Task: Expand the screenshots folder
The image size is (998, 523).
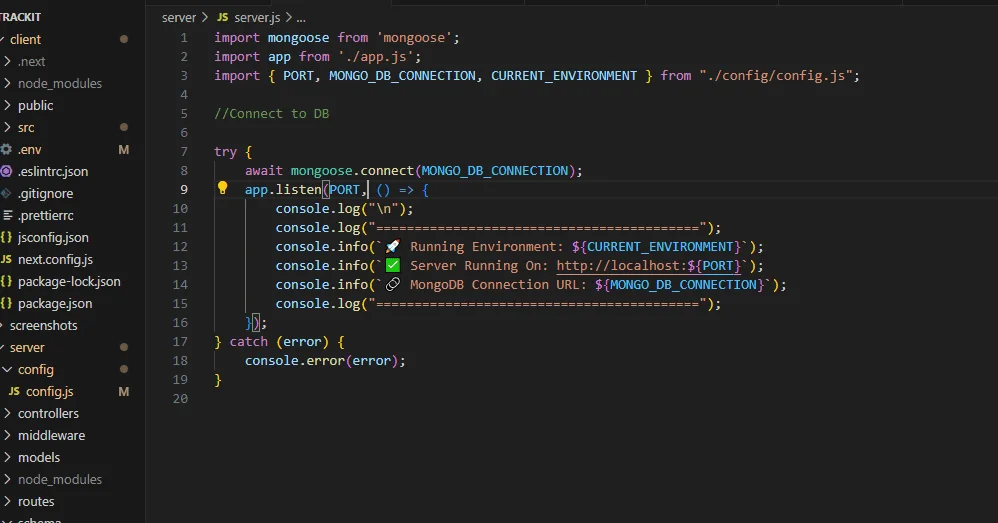Action: pyautogui.click(x=43, y=325)
